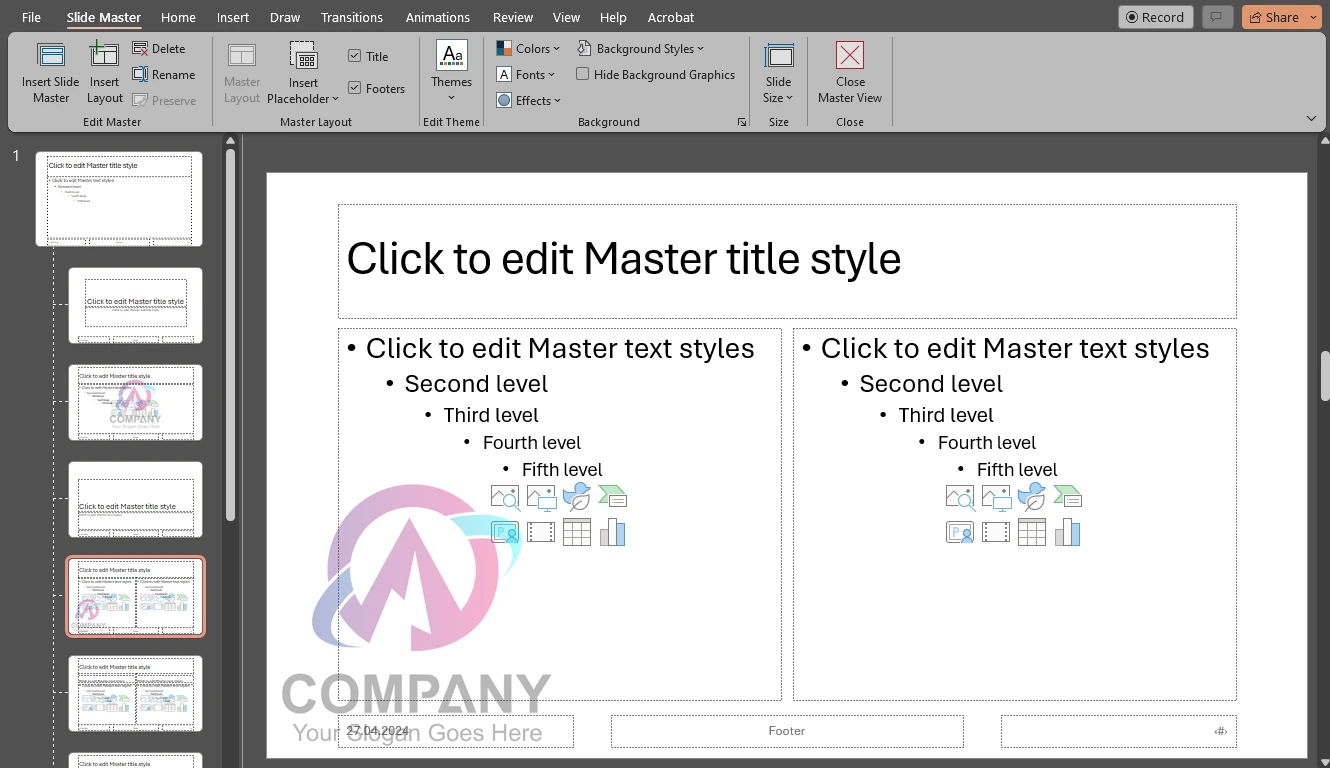Viewport: 1330px width, 768px height.
Task: Switch to the Animations tab
Action: (x=437, y=17)
